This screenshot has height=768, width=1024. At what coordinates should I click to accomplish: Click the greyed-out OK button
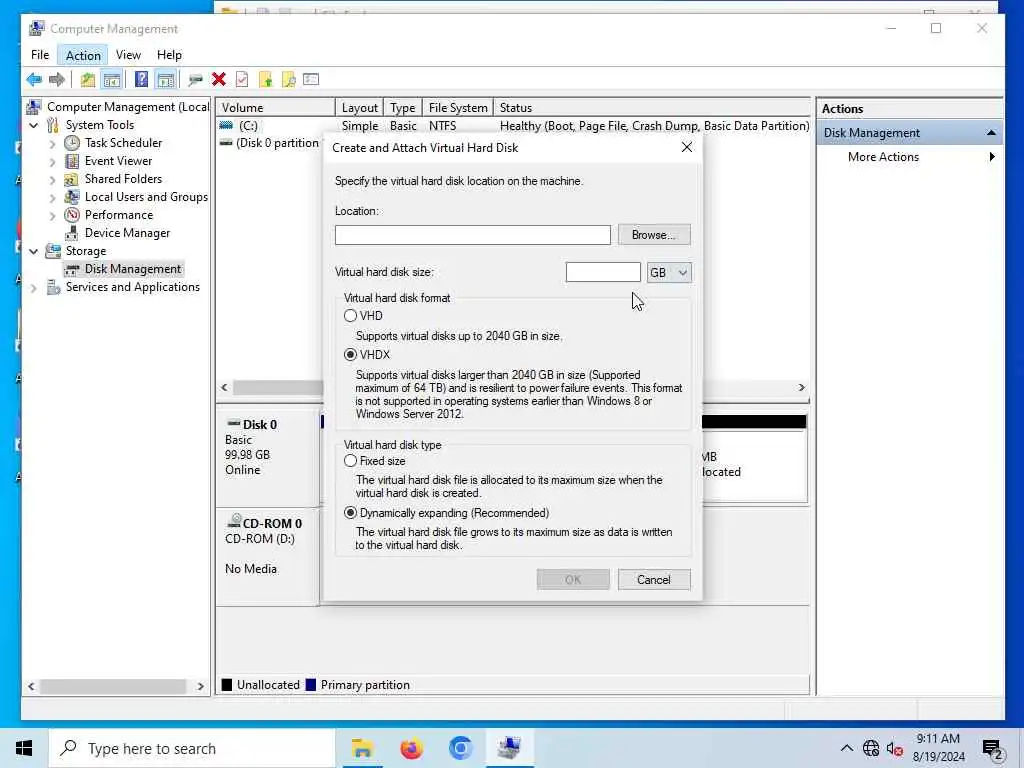point(573,580)
